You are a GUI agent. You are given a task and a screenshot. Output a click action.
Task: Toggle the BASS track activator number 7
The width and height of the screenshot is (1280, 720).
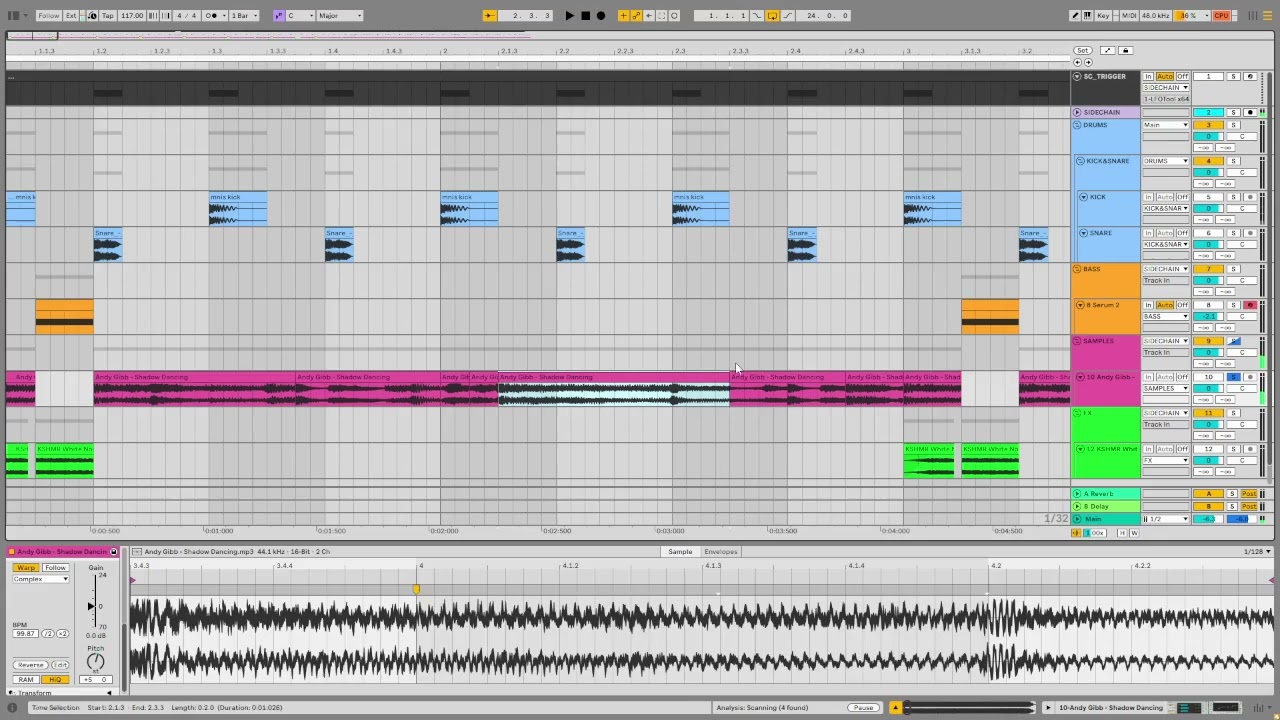(x=1208, y=269)
